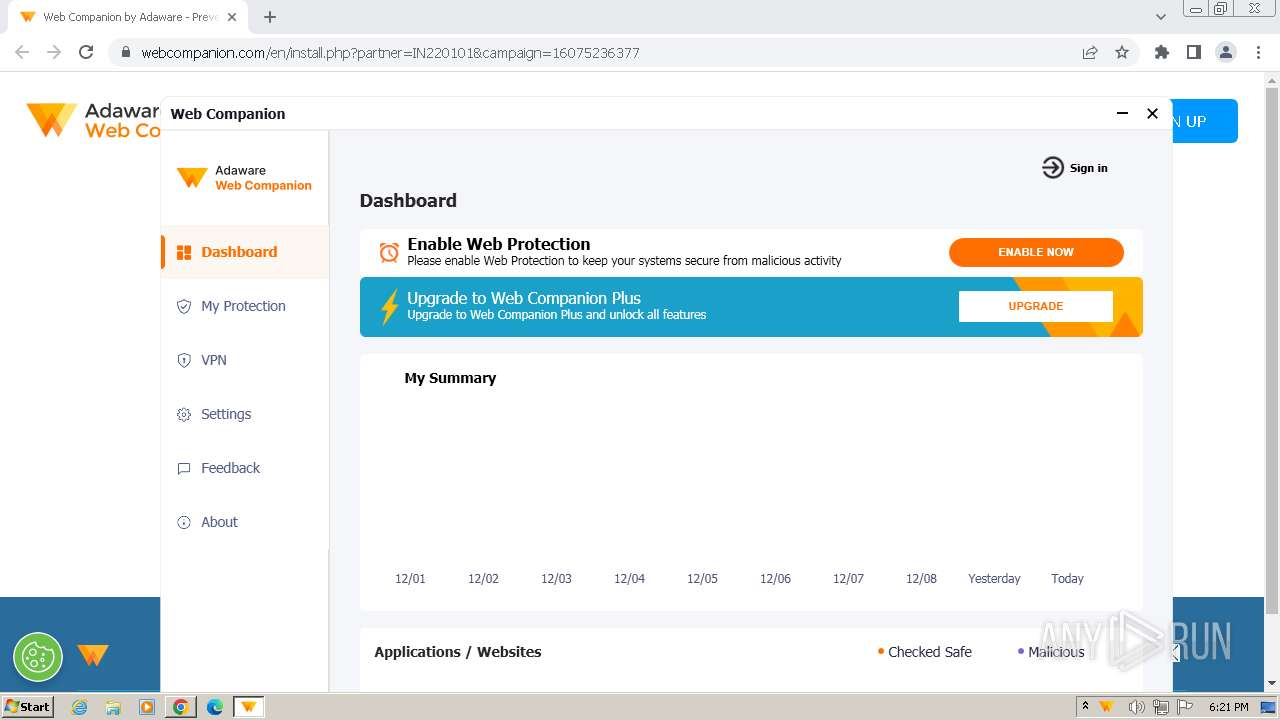This screenshot has width=1280, height=720.
Task: Close the Web Companion window
Action: coord(1152,114)
